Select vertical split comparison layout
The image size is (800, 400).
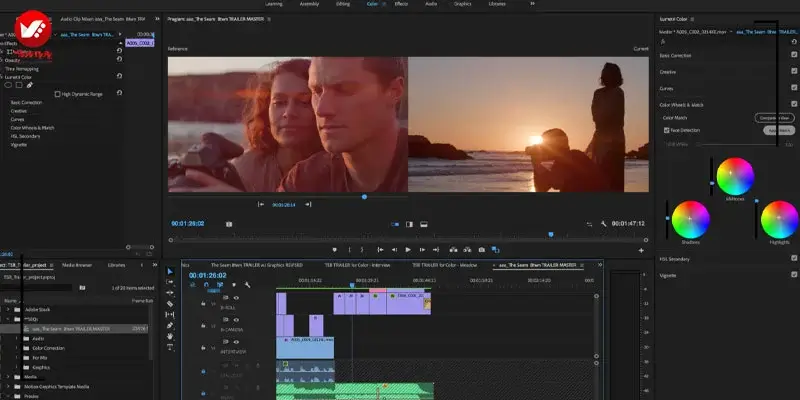(x=409, y=224)
